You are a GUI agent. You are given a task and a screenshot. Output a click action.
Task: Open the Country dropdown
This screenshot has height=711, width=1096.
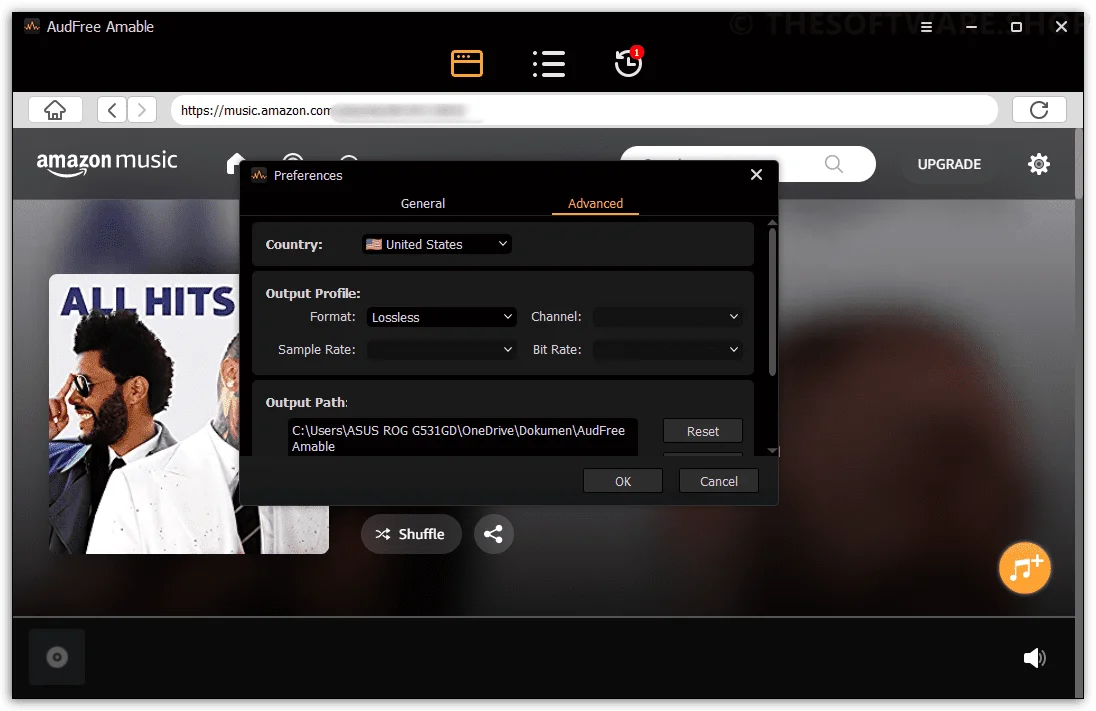tap(437, 244)
